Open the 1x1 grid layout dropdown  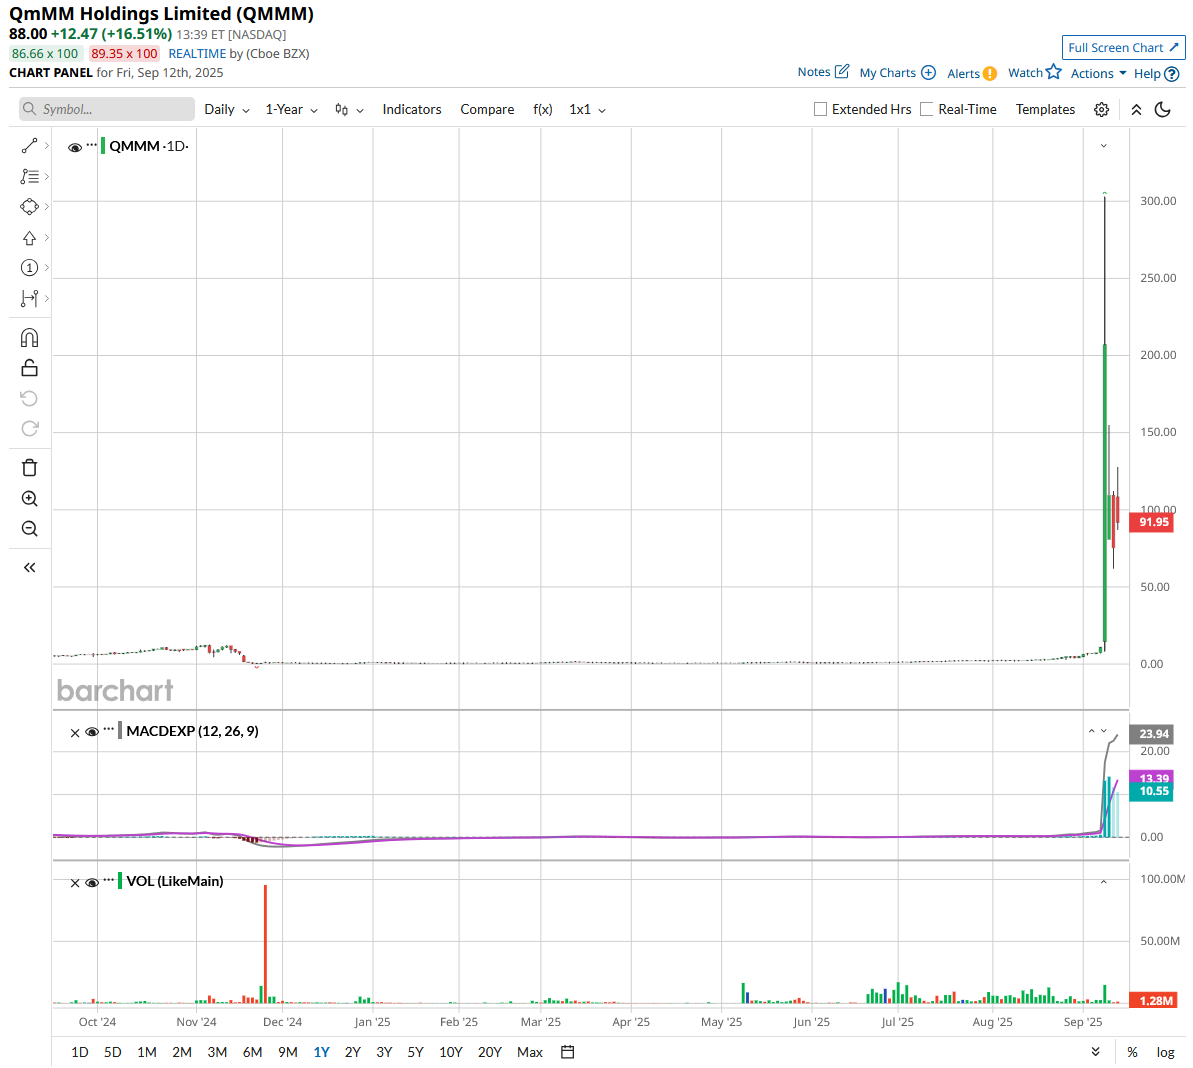(587, 110)
